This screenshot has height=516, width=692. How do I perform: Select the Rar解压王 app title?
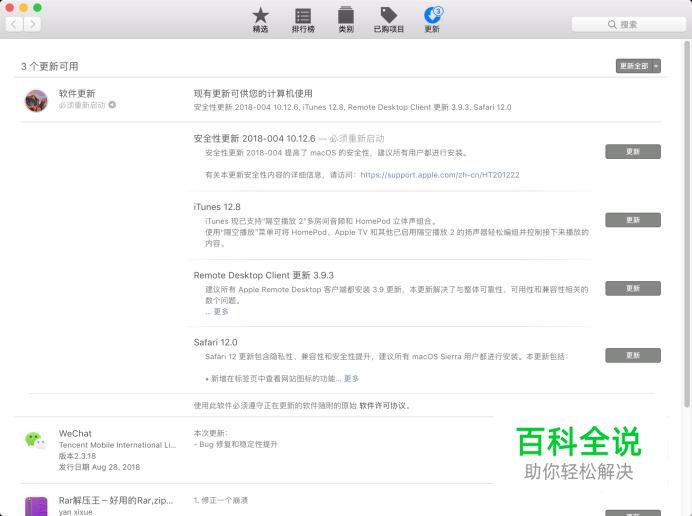coord(116,500)
